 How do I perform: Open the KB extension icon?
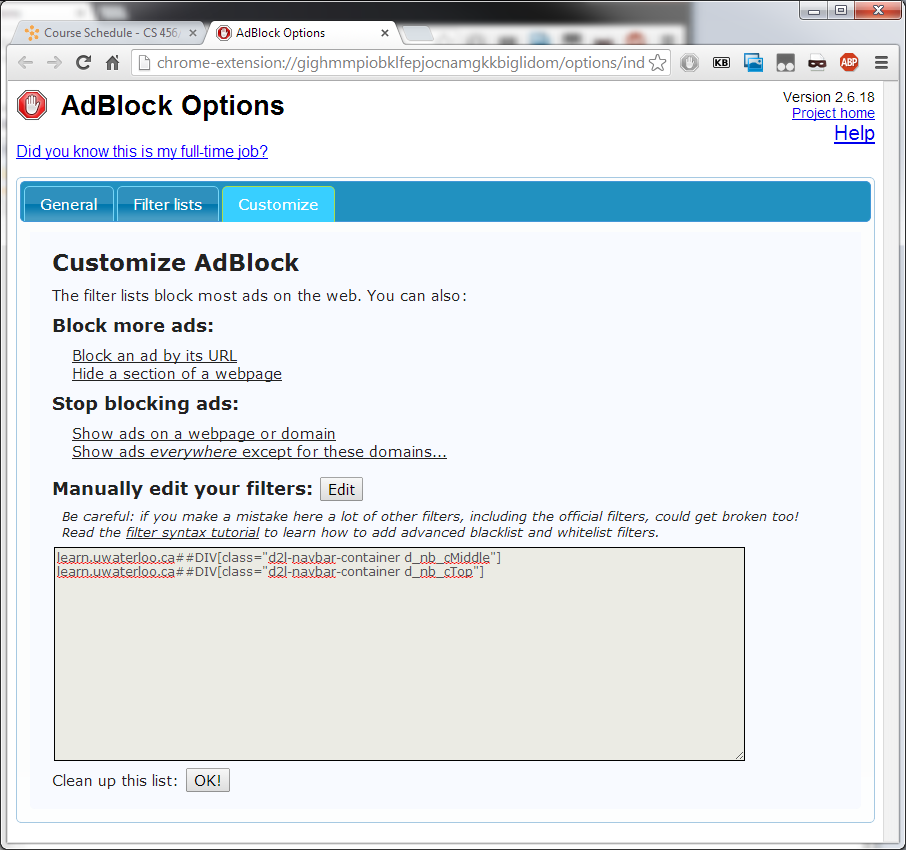pos(721,62)
